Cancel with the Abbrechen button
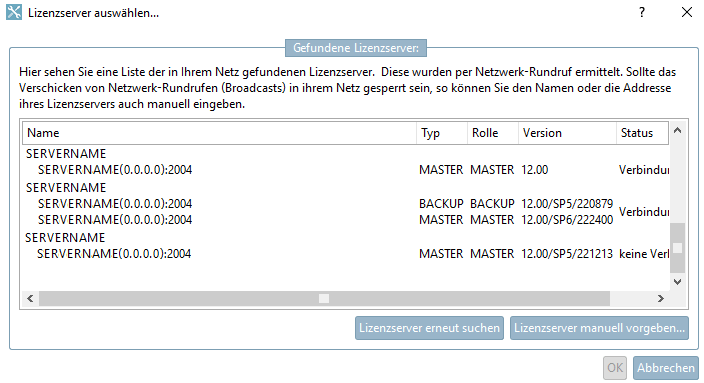Screen dimensions: 704x383 [x=666, y=368]
